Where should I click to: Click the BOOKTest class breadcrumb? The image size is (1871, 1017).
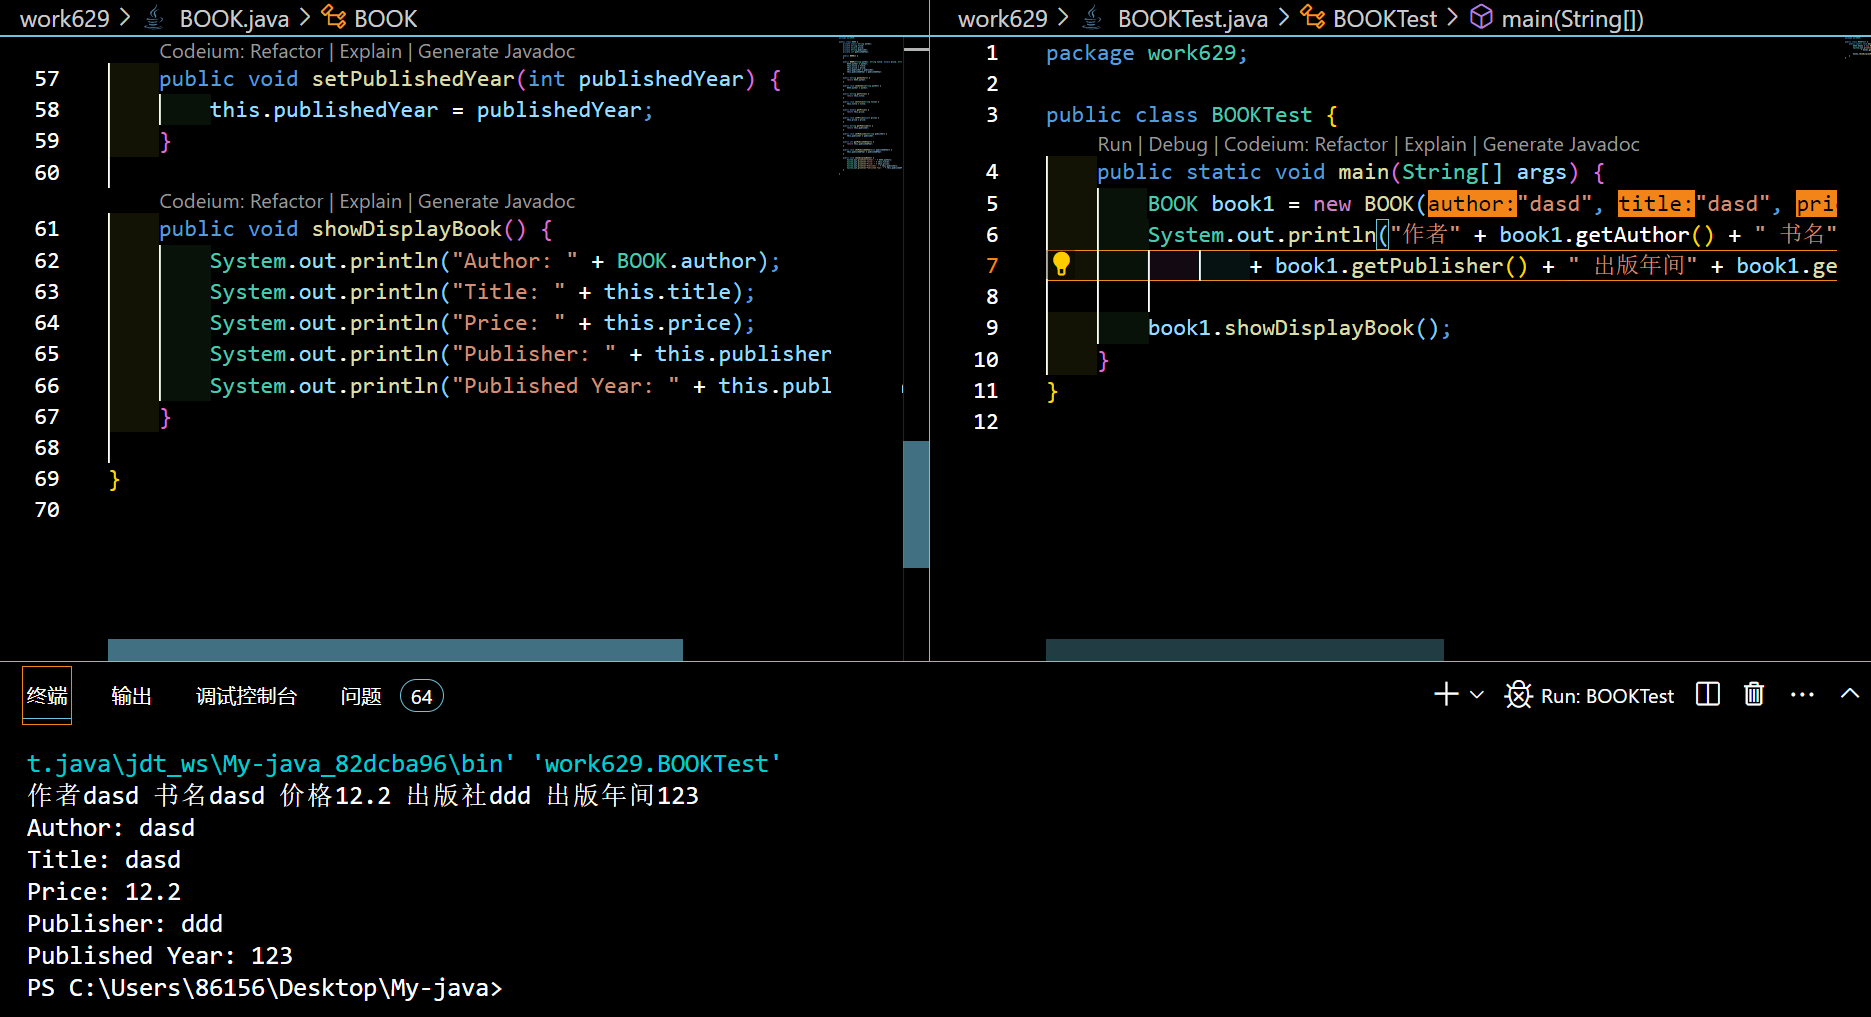coord(1384,18)
